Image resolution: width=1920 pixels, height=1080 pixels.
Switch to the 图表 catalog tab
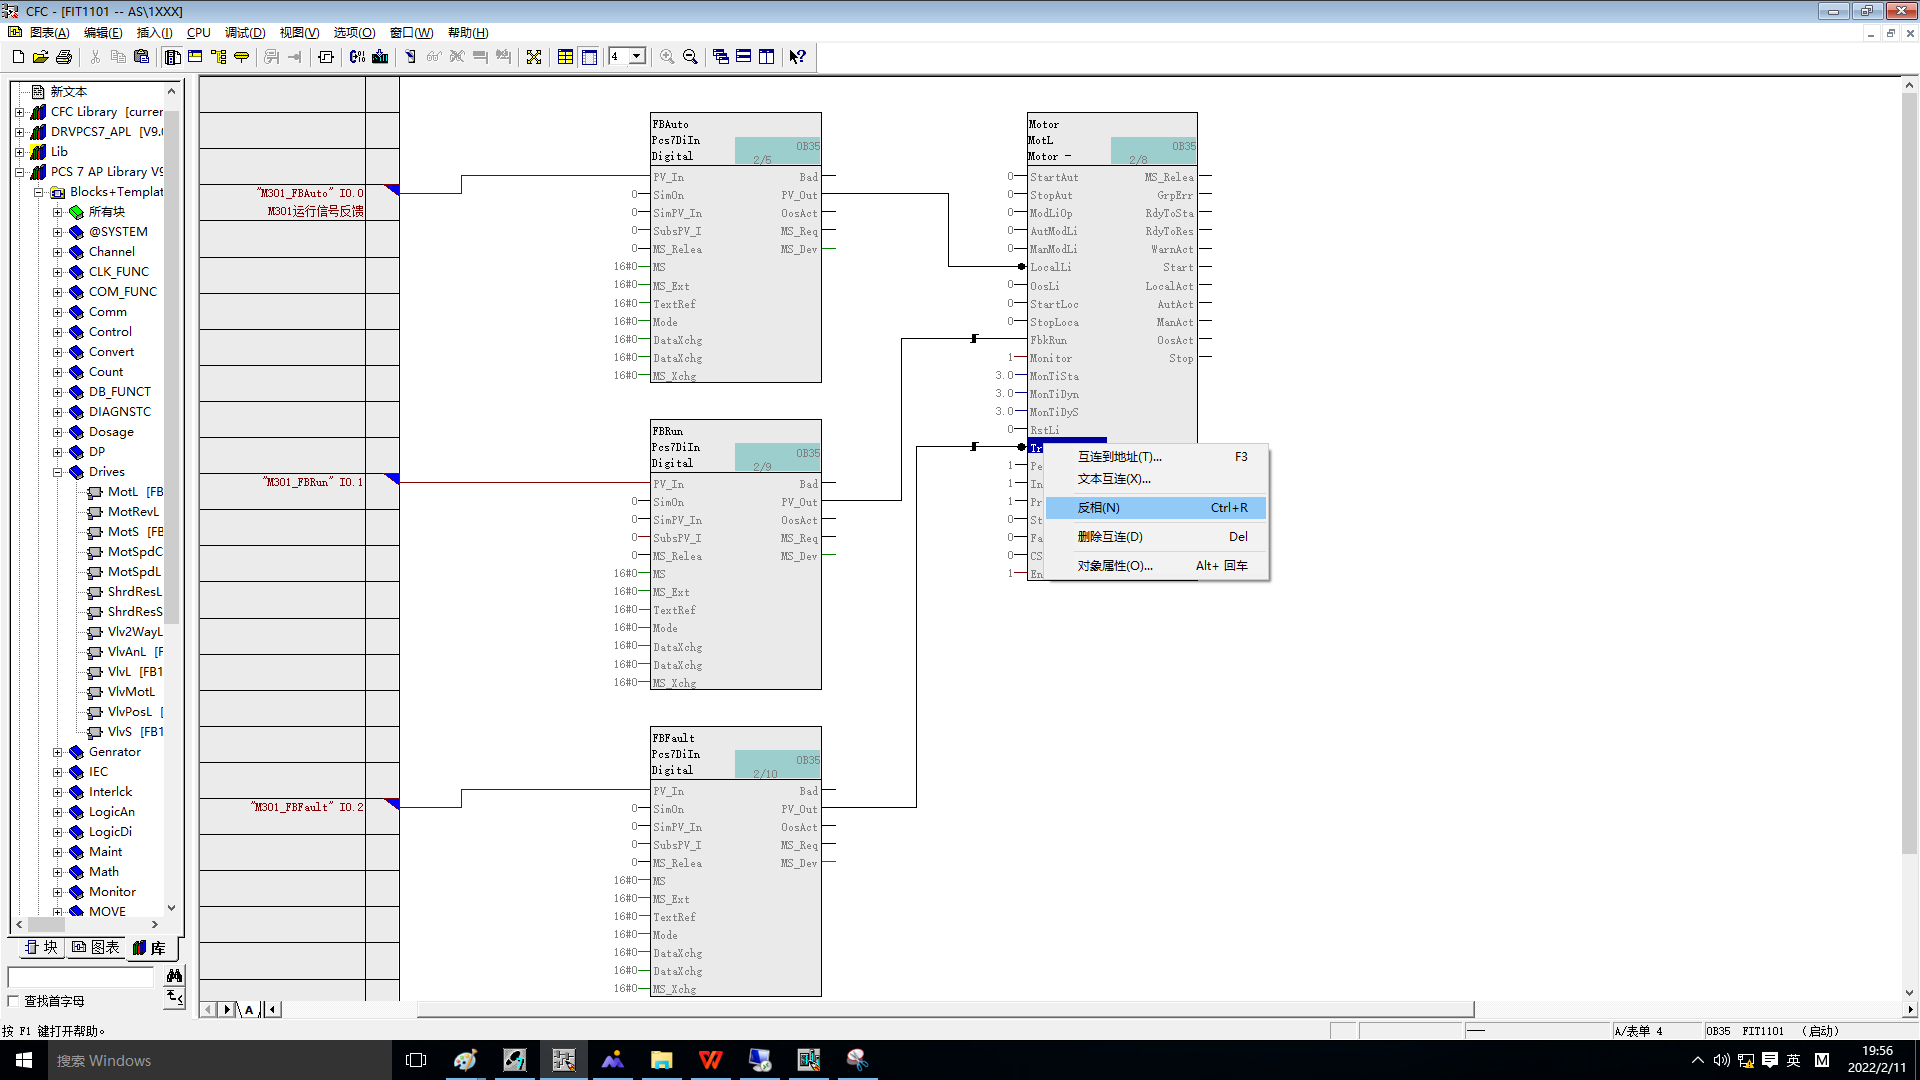pyautogui.click(x=96, y=947)
